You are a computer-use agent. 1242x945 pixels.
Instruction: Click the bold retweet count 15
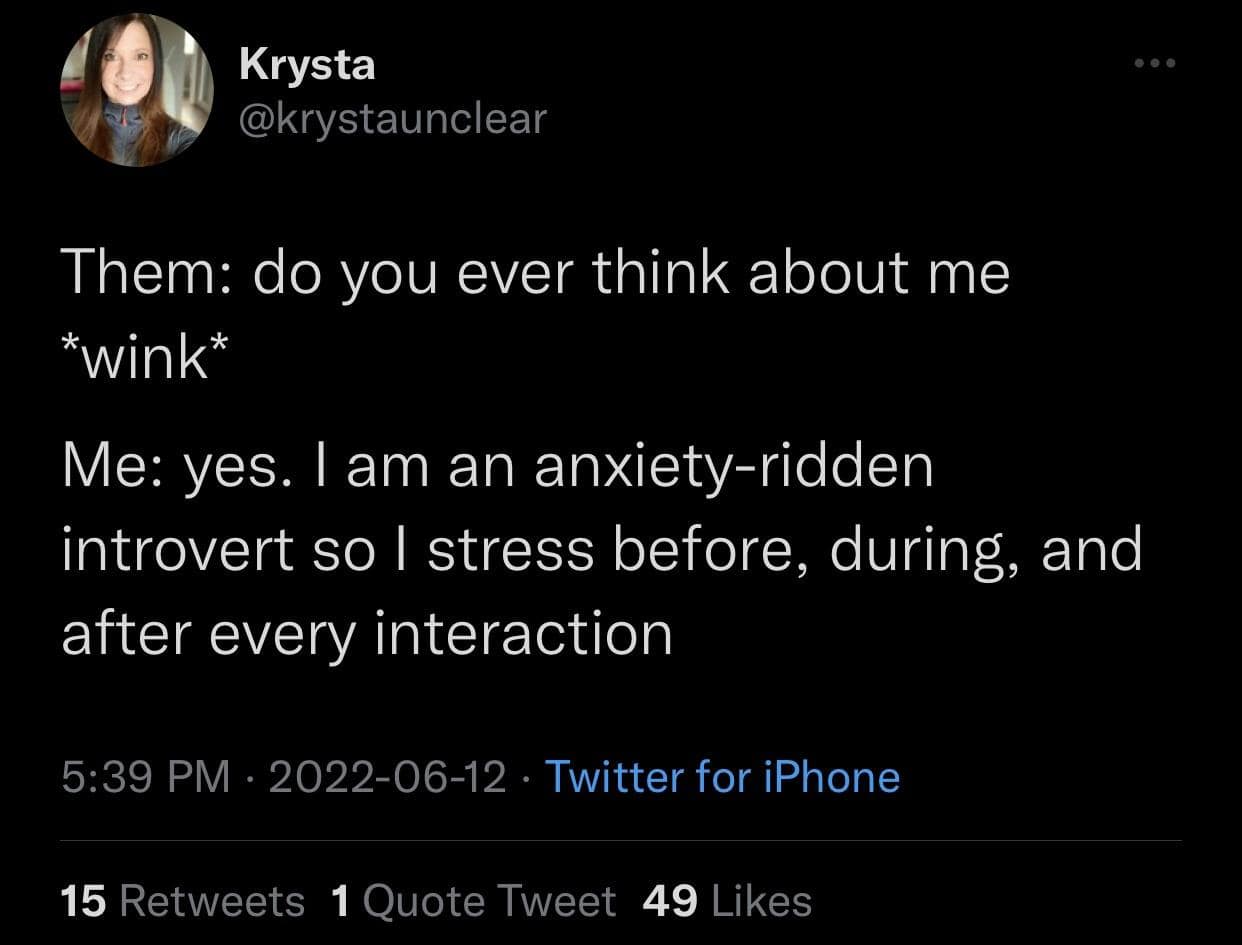[83, 901]
